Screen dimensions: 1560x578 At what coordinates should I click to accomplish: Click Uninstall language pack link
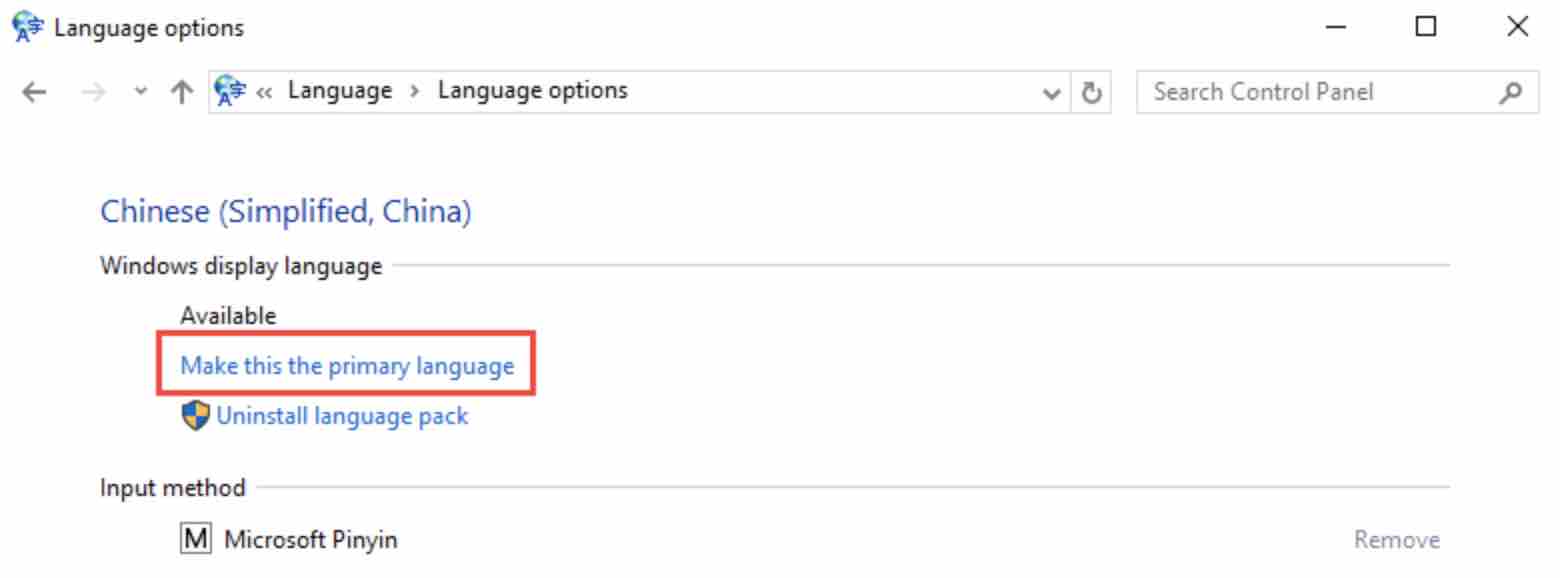coord(342,415)
